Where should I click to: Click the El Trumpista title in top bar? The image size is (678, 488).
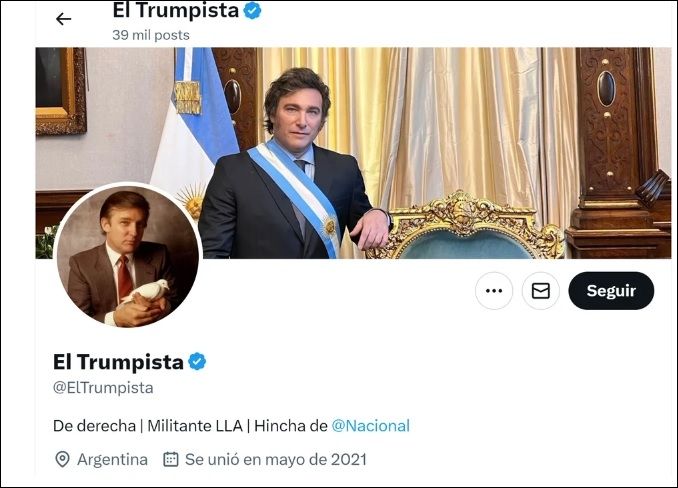pos(175,11)
